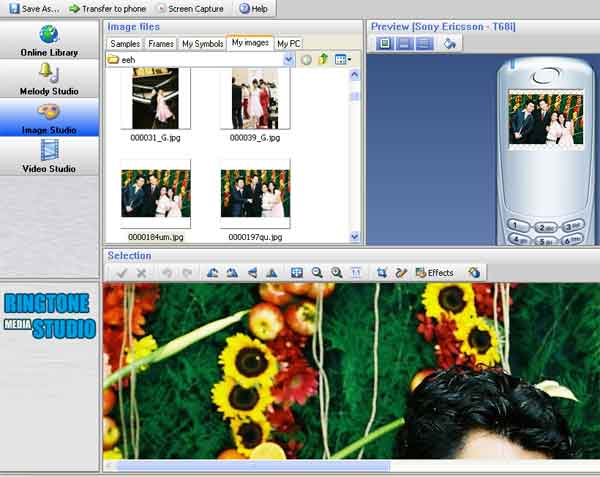600x477 pixels.
Task: Click the phone keypad 1 key
Action: coord(518,226)
